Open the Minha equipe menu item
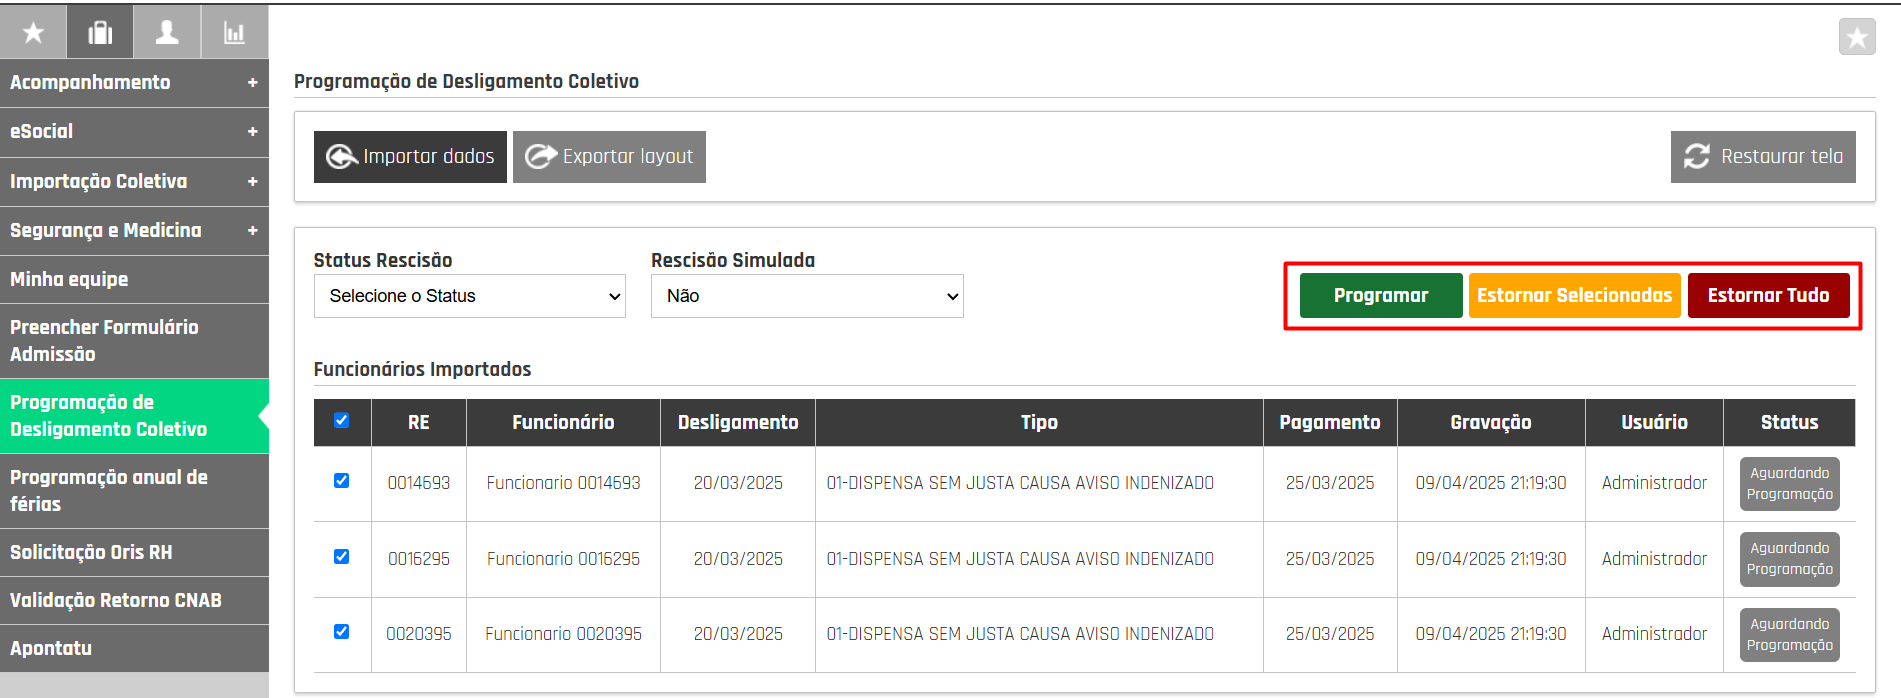The height and width of the screenshot is (698, 1901). (134, 279)
